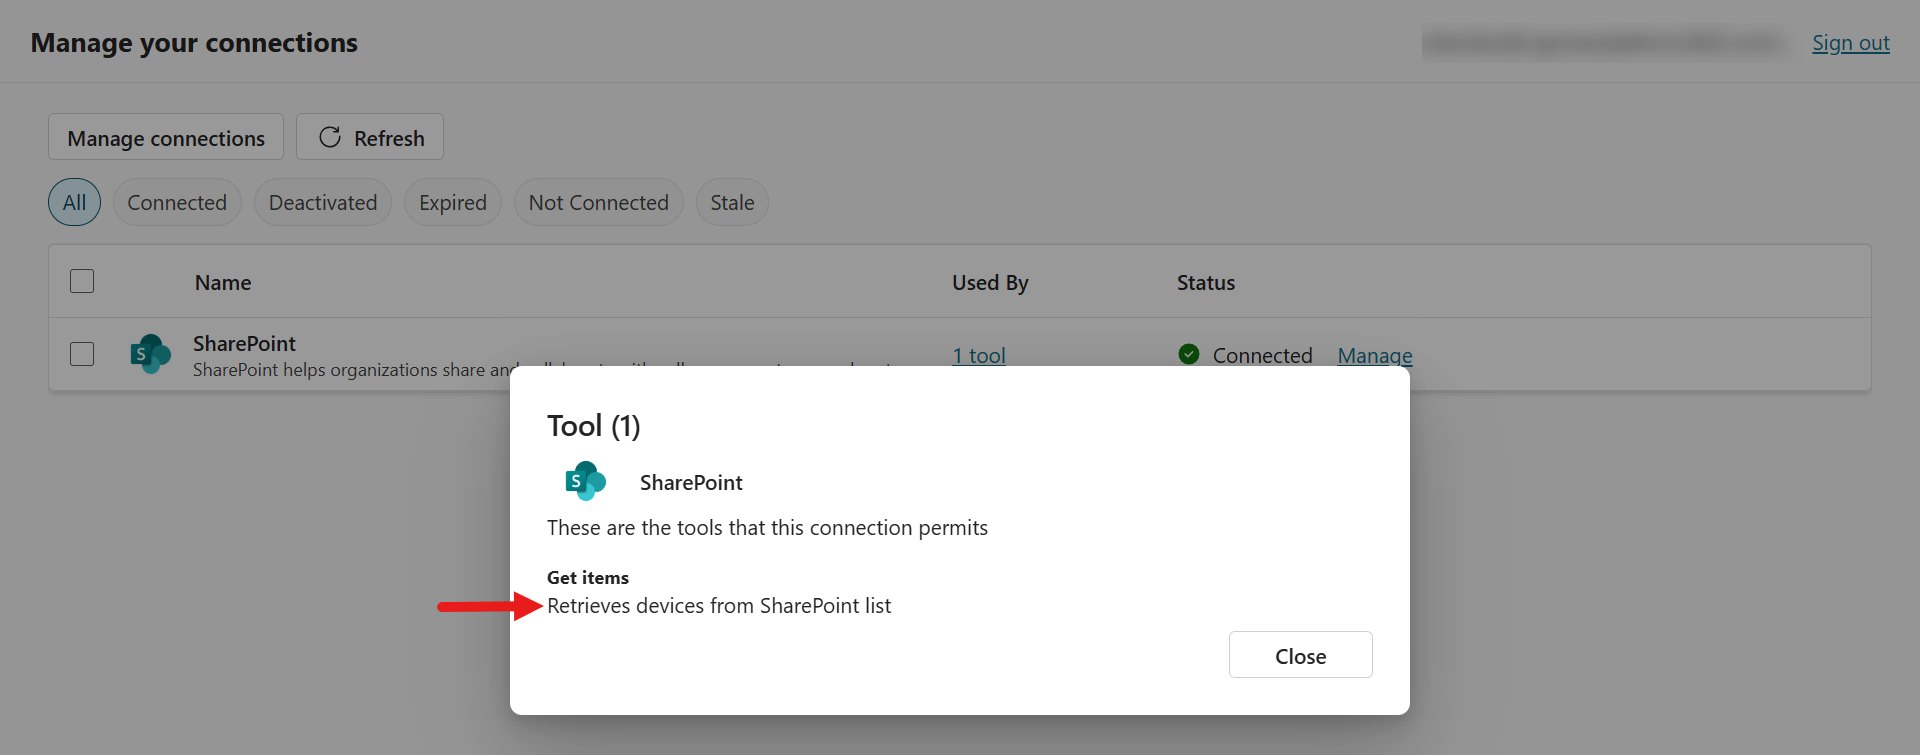Toggle the select-all checkbox in table header

click(82, 282)
